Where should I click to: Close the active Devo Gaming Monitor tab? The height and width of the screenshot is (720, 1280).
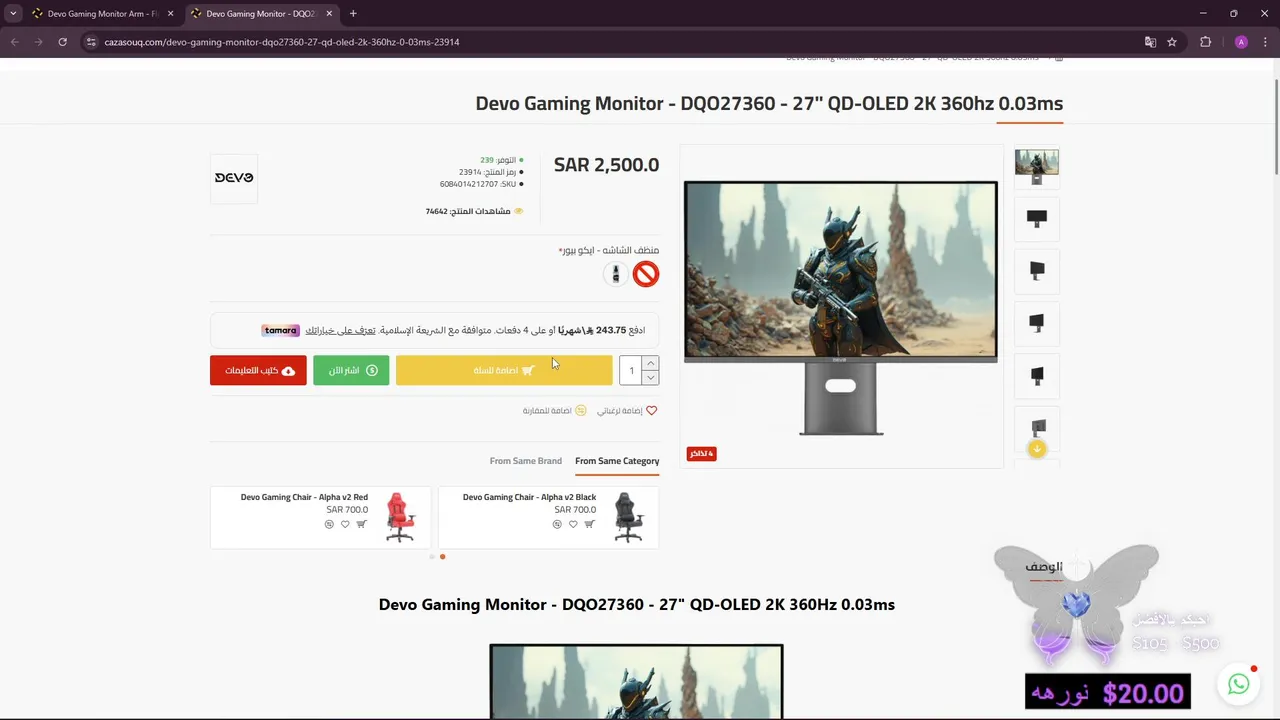tap(329, 14)
